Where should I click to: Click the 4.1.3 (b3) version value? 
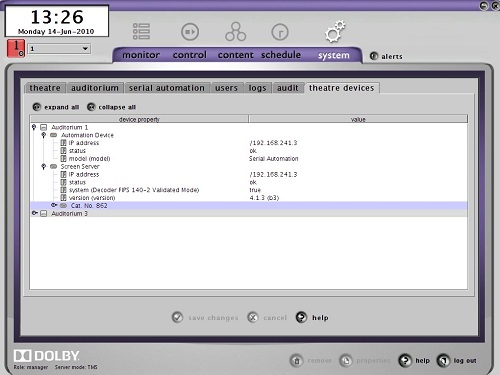(264, 198)
